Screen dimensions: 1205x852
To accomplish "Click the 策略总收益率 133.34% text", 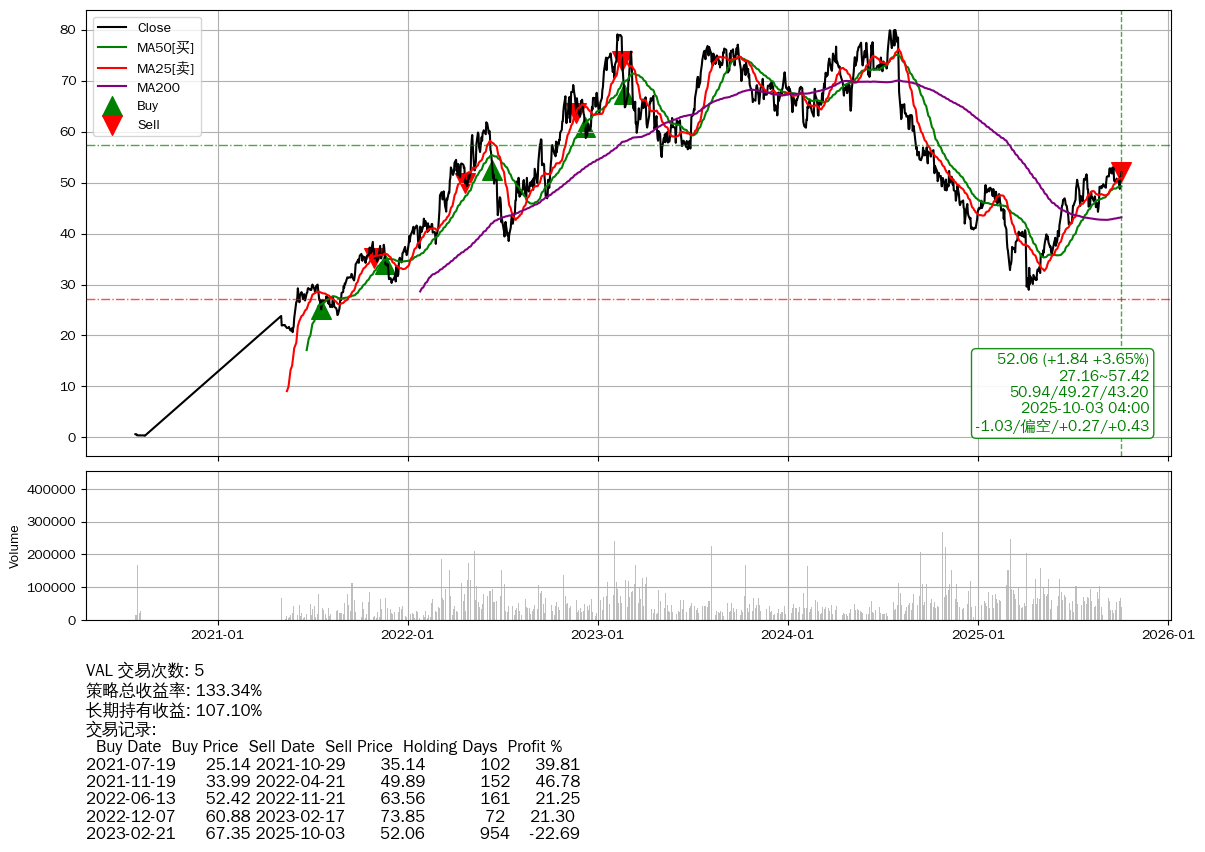I will (x=174, y=691).
